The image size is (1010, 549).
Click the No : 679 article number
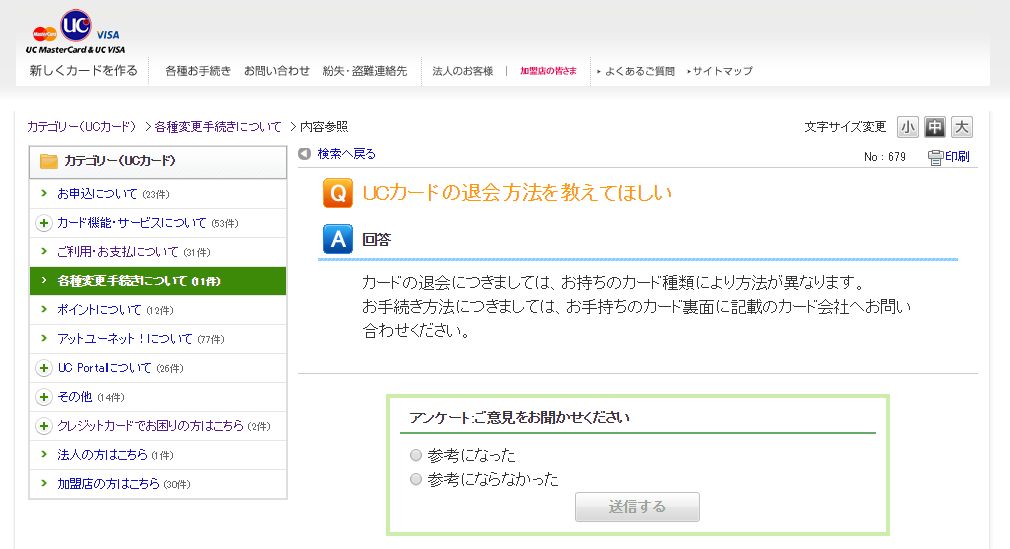click(884, 157)
